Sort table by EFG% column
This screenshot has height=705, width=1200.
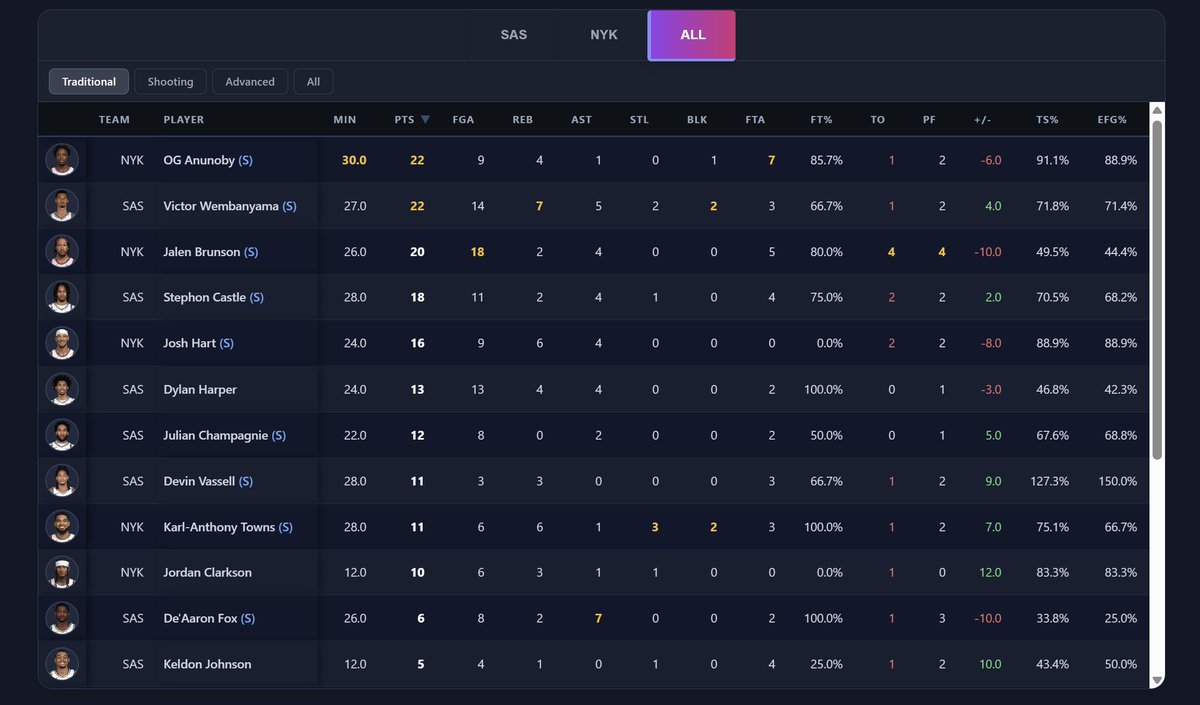[x=1111, y=120]
